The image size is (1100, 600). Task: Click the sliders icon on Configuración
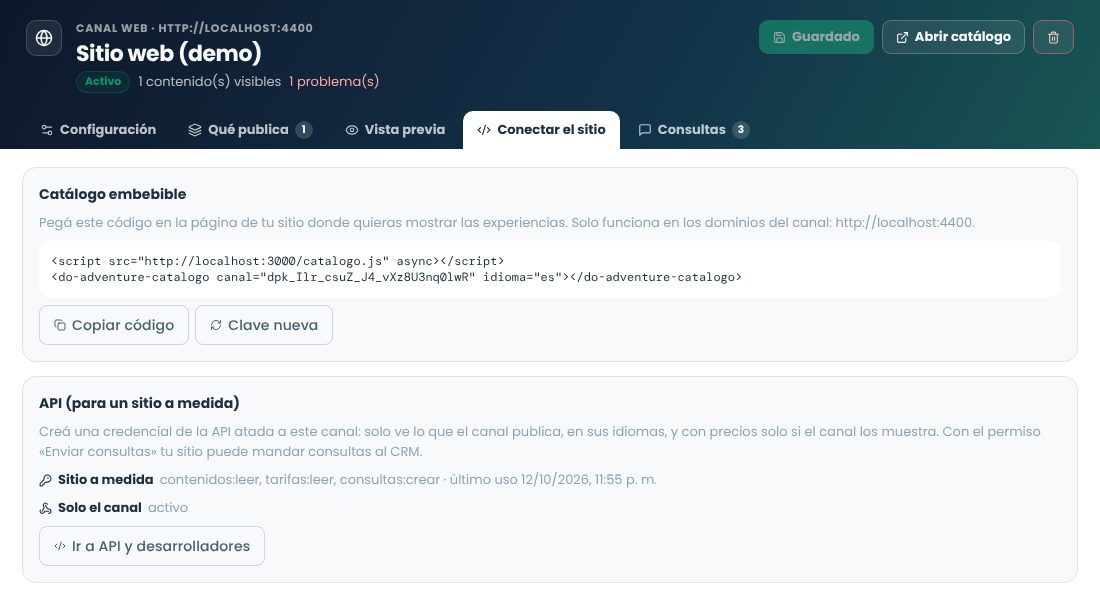click(47, 130)
